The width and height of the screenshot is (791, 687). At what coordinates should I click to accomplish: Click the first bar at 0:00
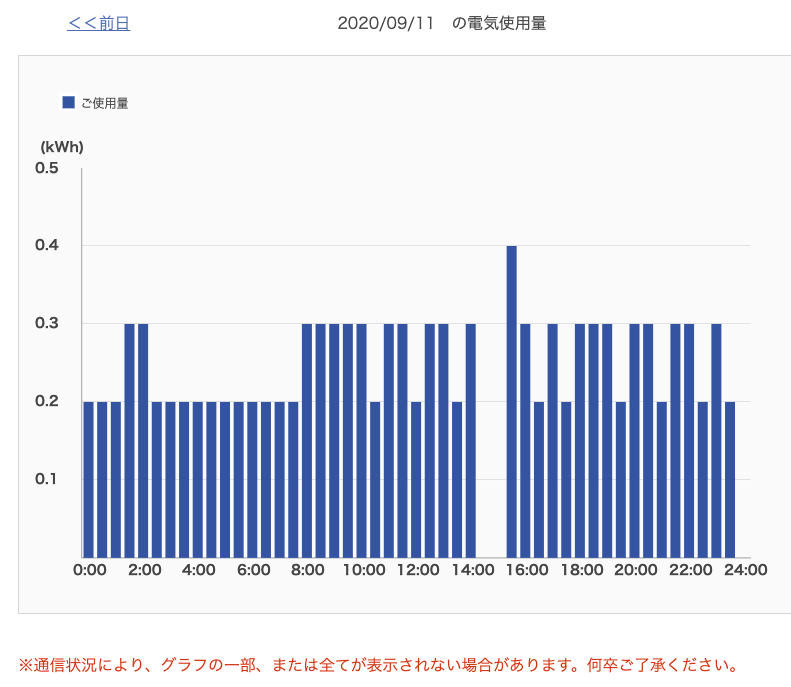click(89, 479)
